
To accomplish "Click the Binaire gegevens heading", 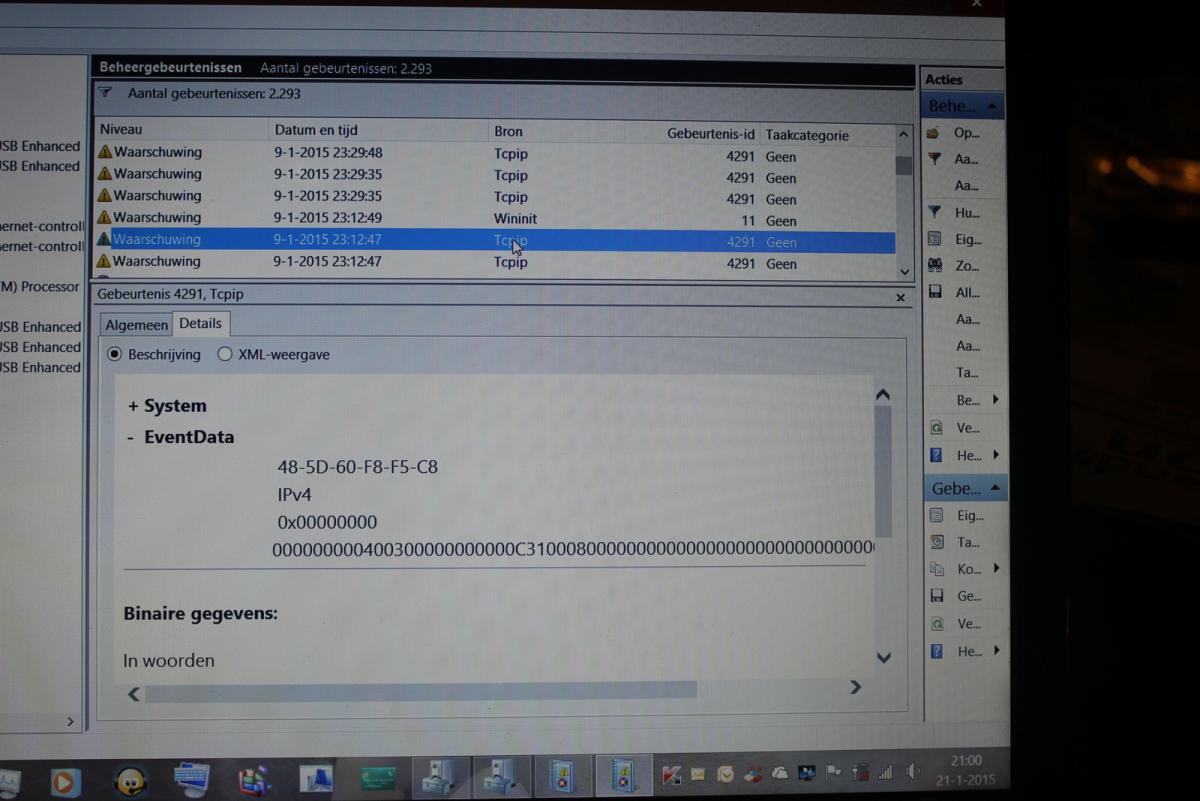I will click(x=201, y=613).
